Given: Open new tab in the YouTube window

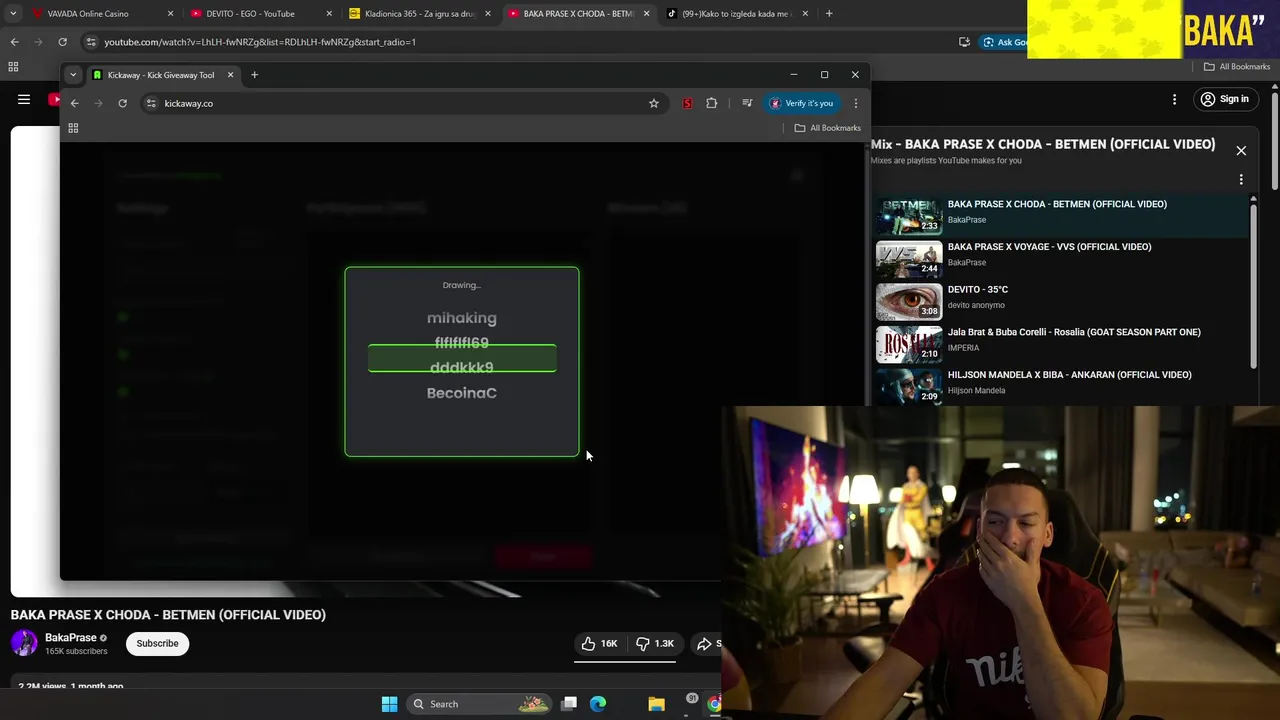Looking at the screenshot, I should [829, 14].
